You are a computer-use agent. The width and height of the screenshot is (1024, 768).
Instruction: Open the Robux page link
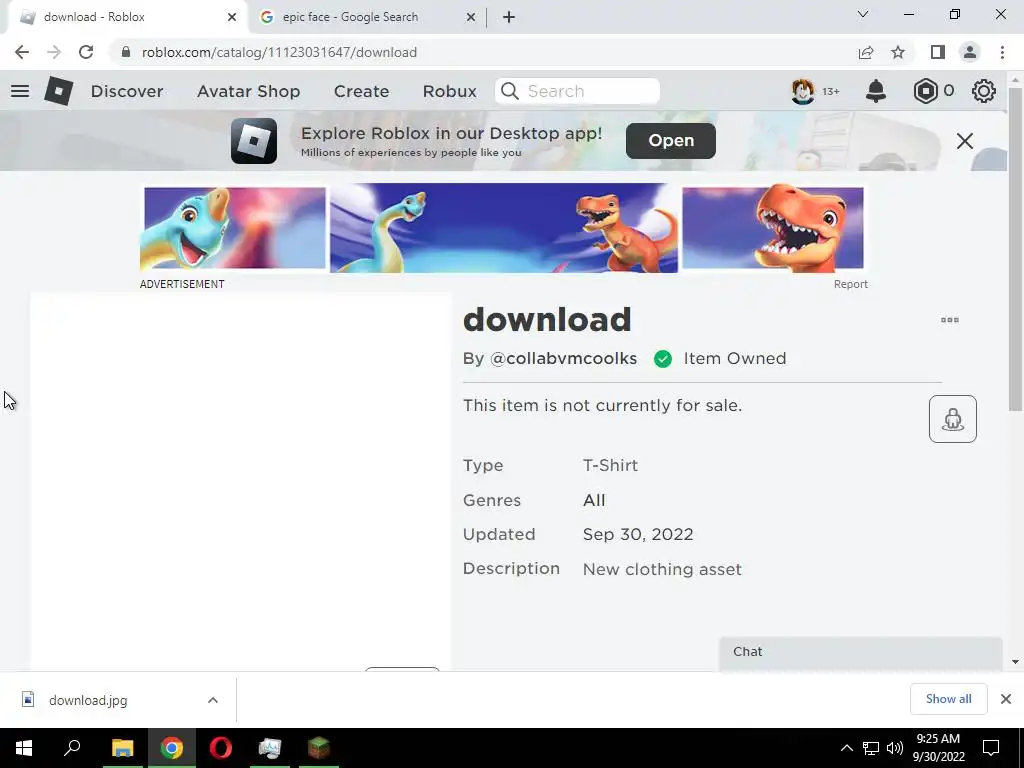tap(449, 91)
